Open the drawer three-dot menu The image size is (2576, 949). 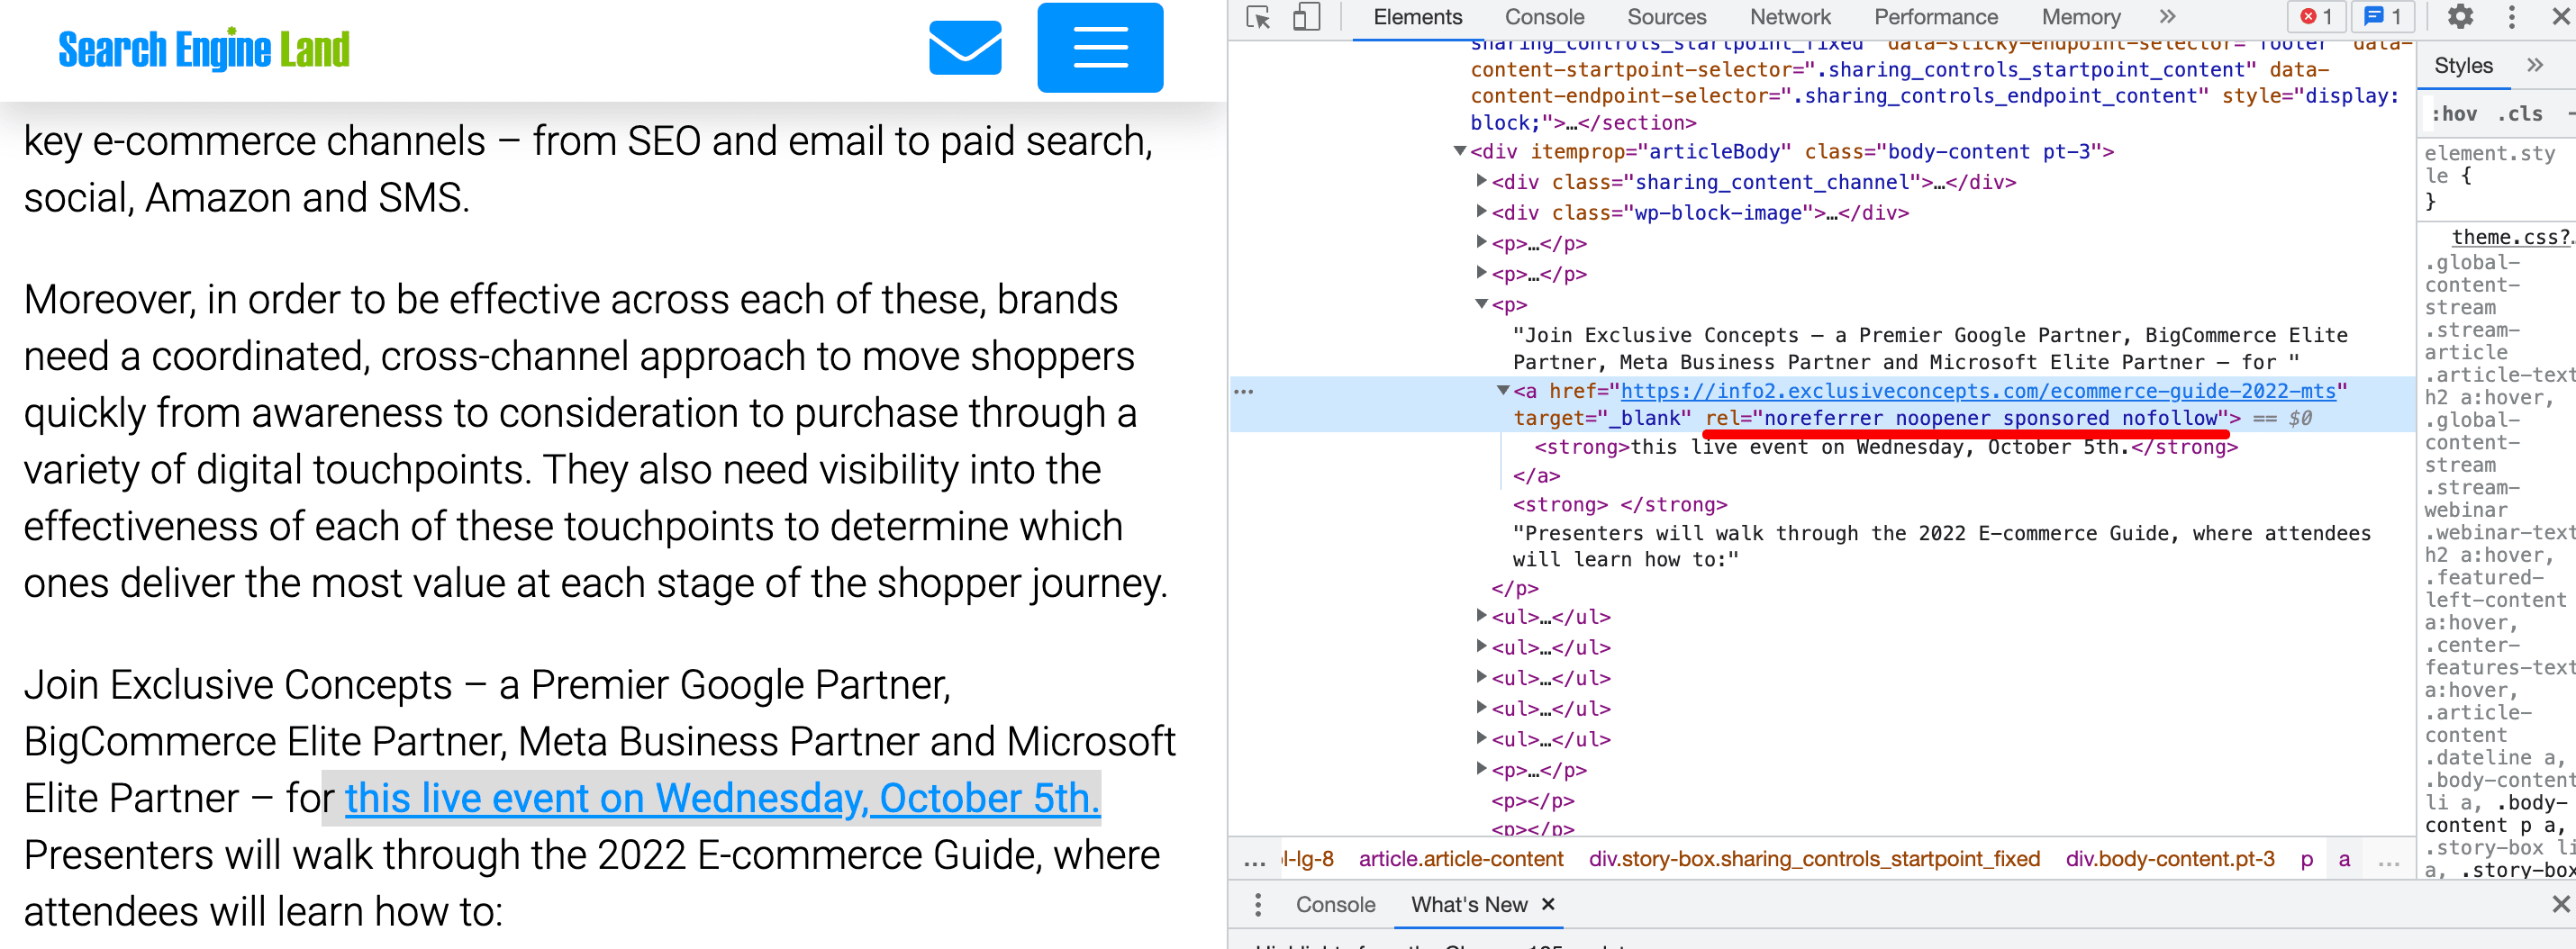1257,905
